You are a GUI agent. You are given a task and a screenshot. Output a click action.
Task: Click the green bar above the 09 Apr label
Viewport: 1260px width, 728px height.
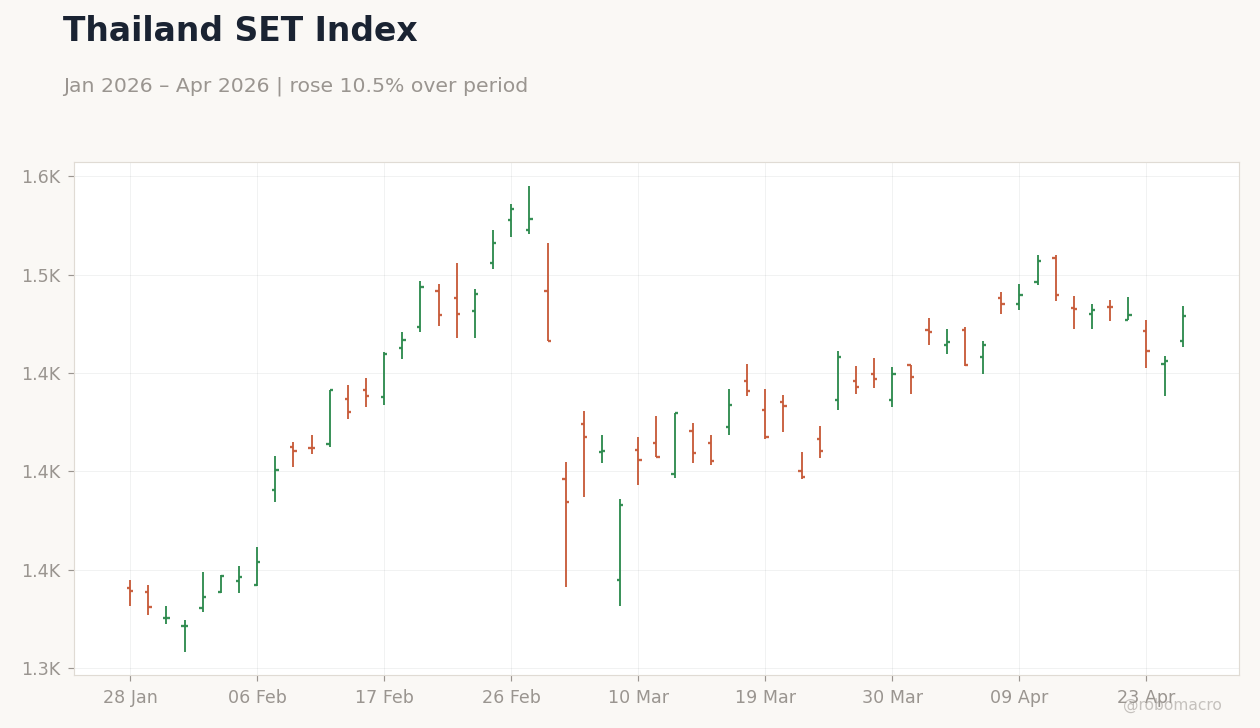point(1019,297)
